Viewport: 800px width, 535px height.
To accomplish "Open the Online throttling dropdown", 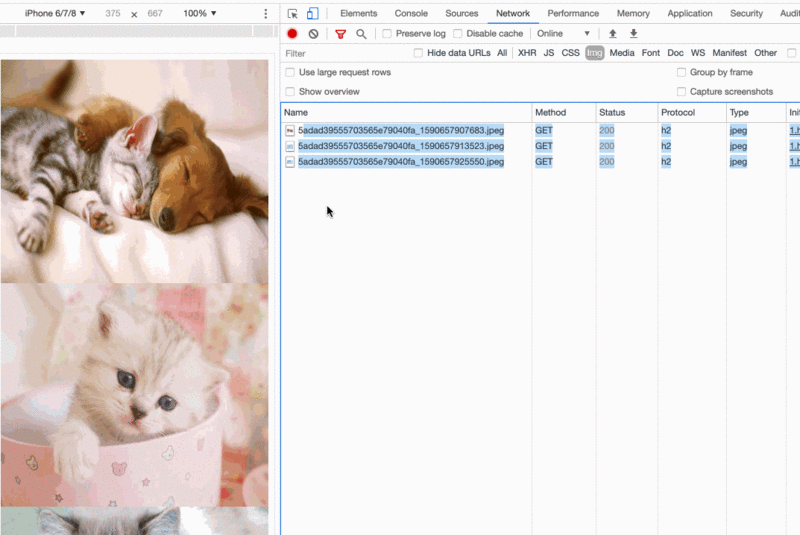I will click(563, 34).
